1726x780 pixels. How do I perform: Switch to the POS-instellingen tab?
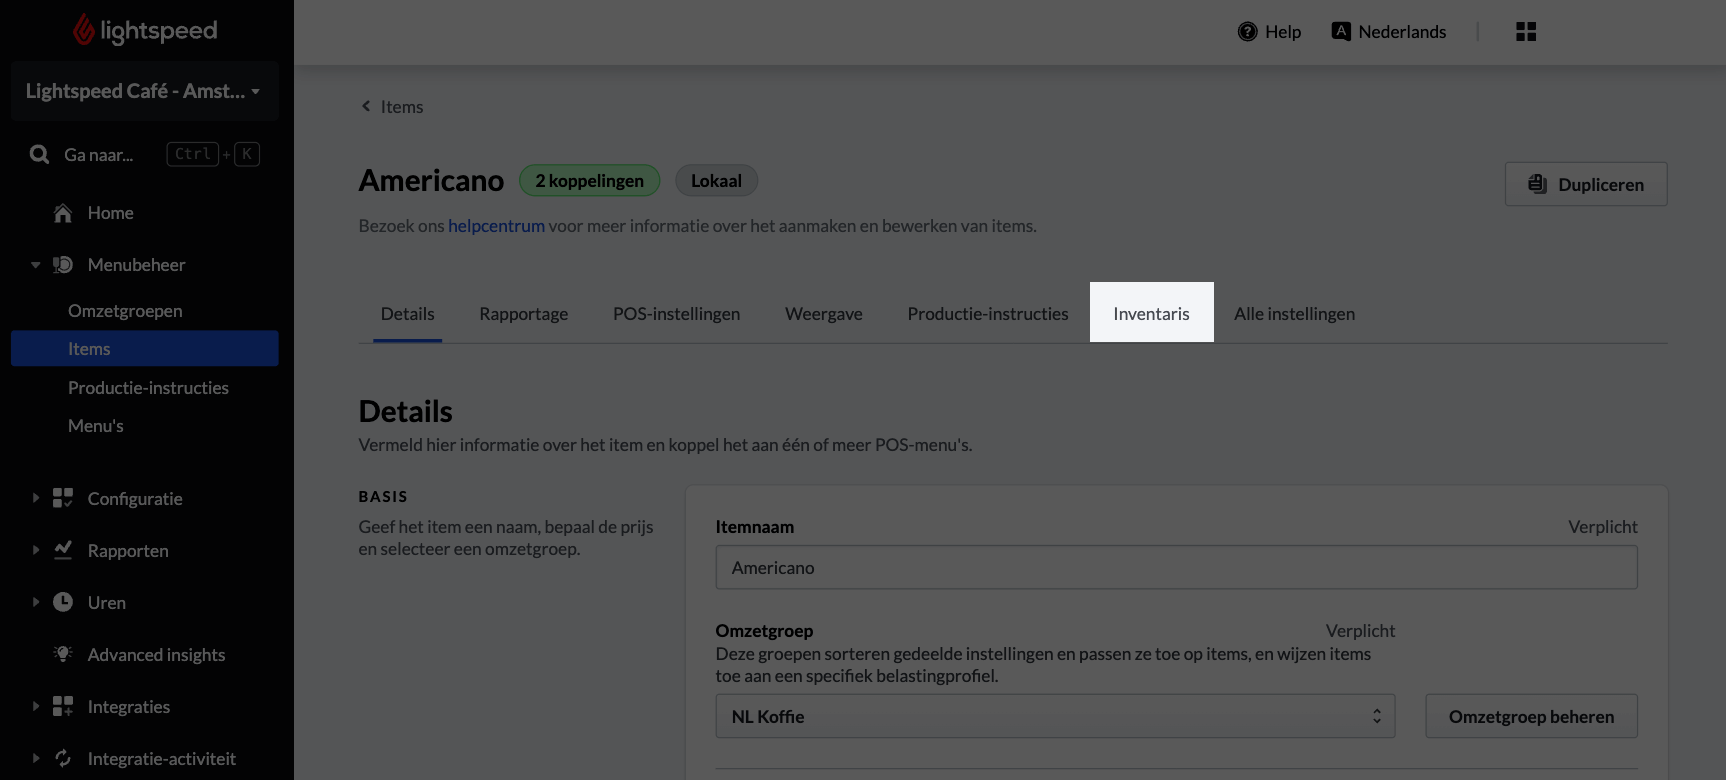(677, 314)
